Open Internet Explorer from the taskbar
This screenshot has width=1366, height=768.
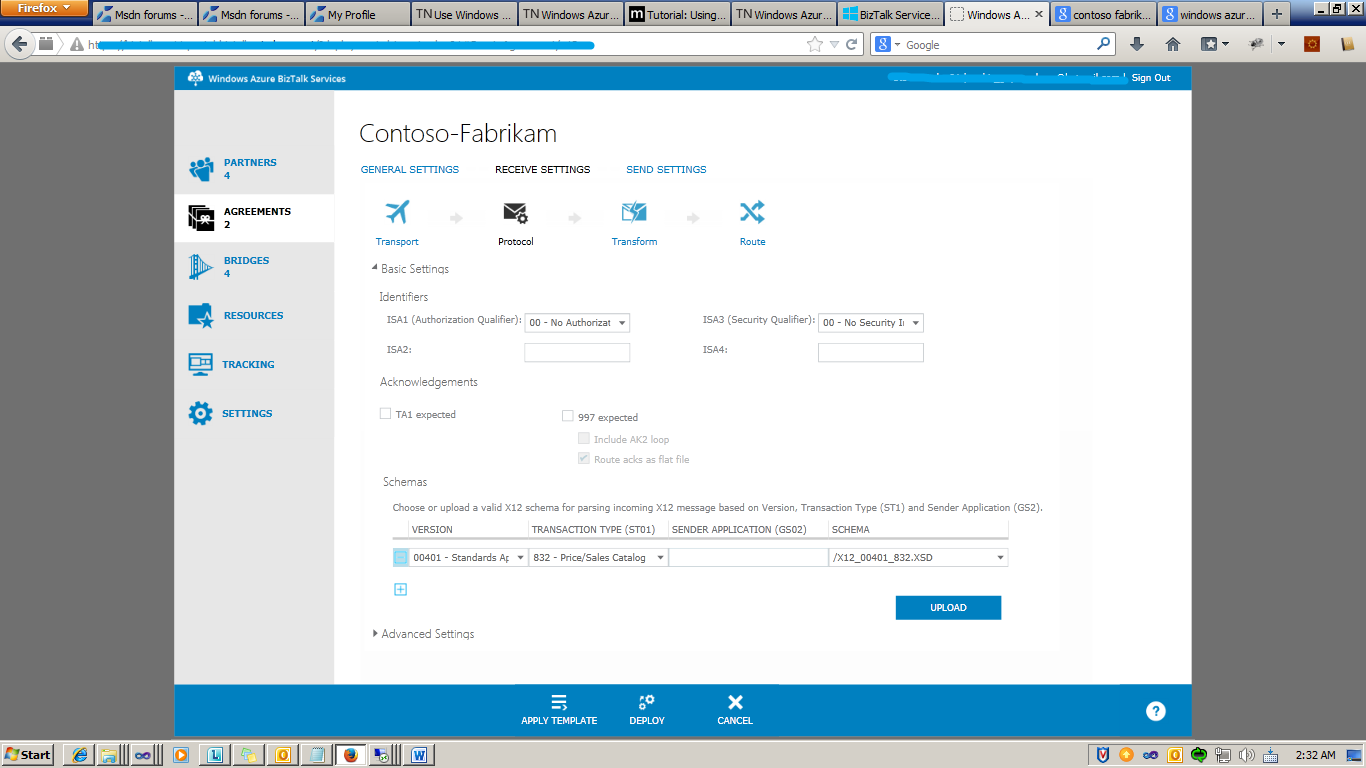[80, 755]
